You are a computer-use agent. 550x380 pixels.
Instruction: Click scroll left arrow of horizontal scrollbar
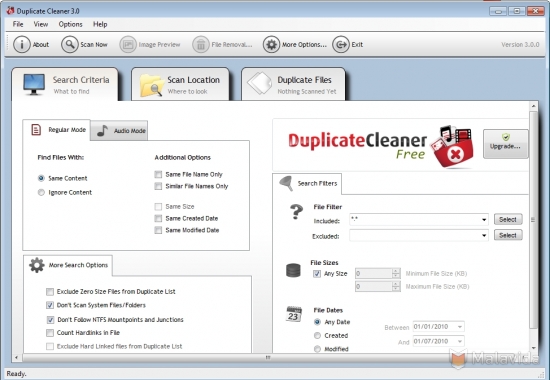coord(16,358)
